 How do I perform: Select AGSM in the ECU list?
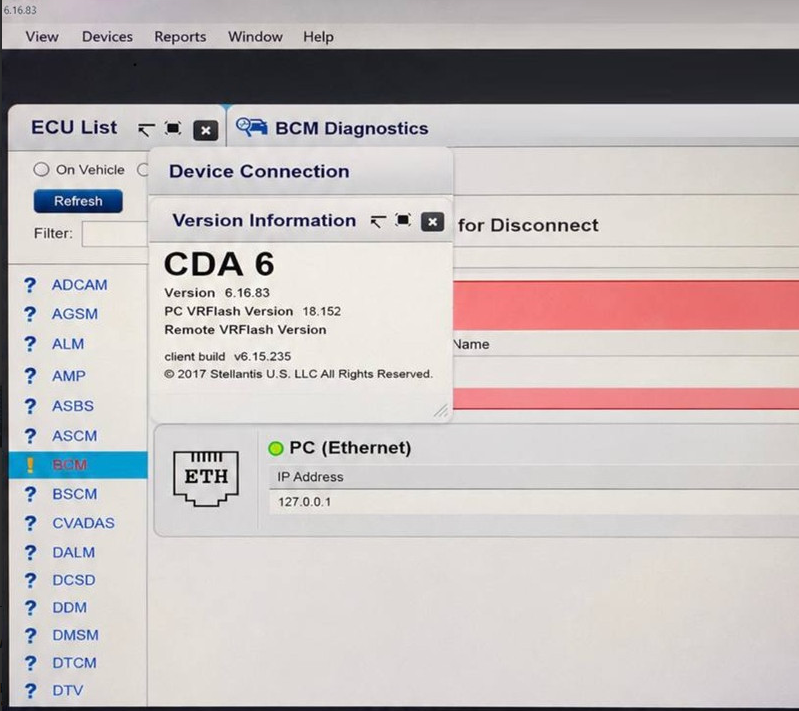coord(74,314)
